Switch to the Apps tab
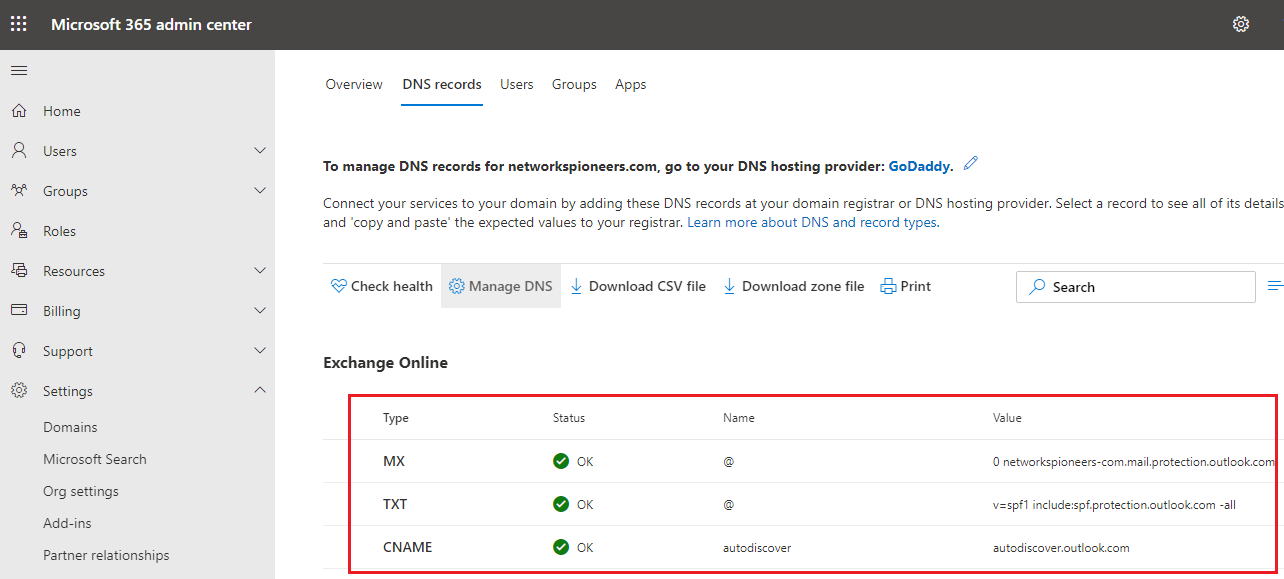 tap(631, 85)
